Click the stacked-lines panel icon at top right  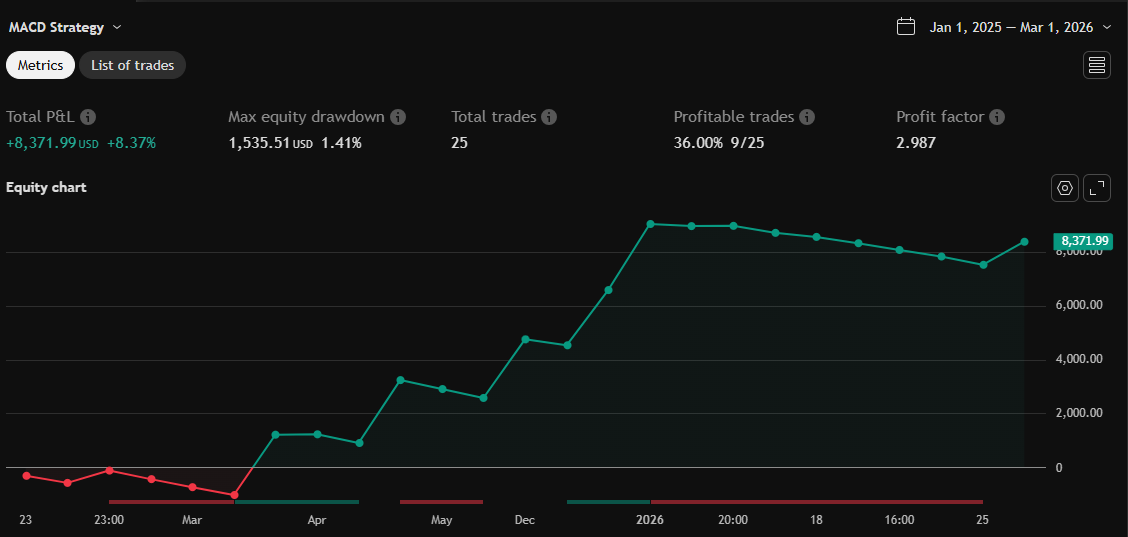coord(1097,65)
